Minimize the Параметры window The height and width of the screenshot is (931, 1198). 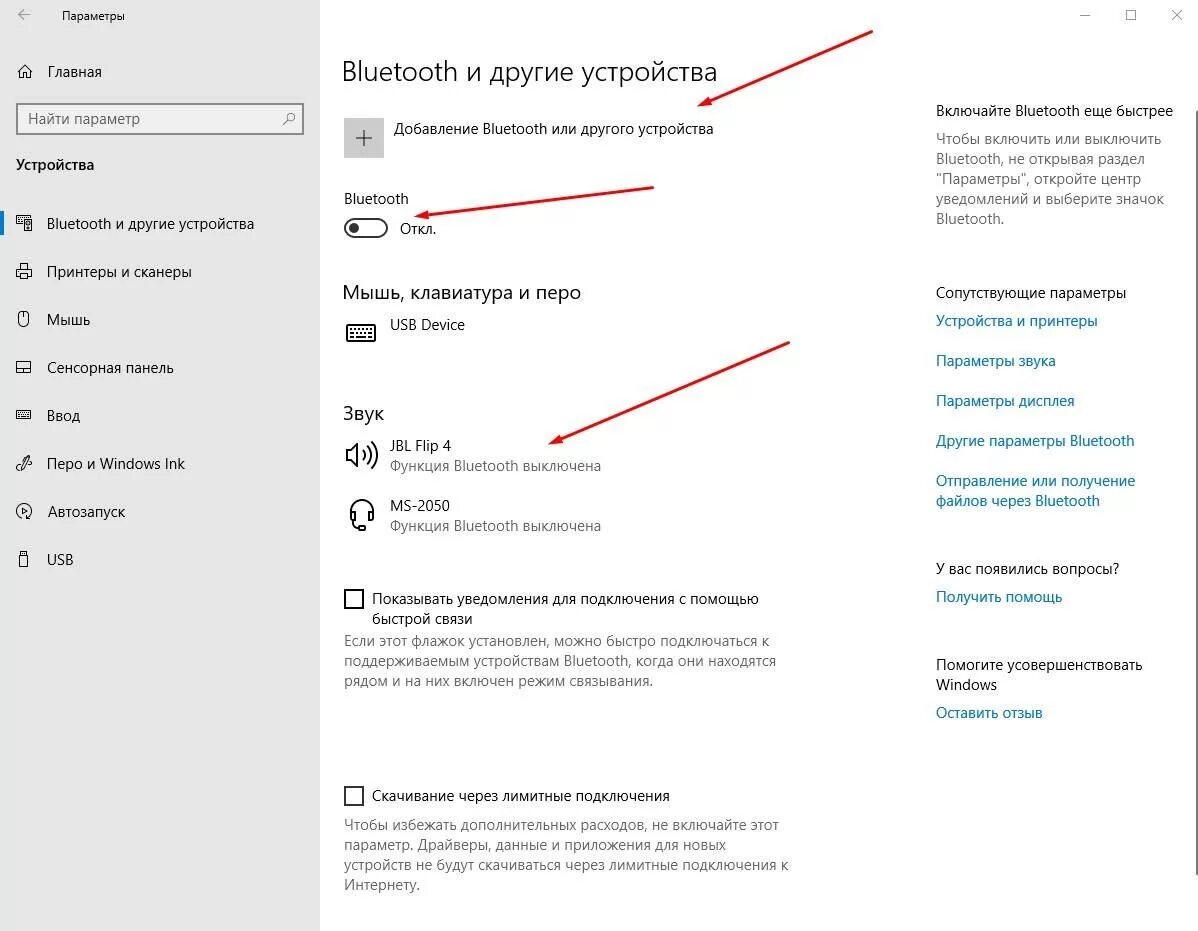[x=1085, y=15]
